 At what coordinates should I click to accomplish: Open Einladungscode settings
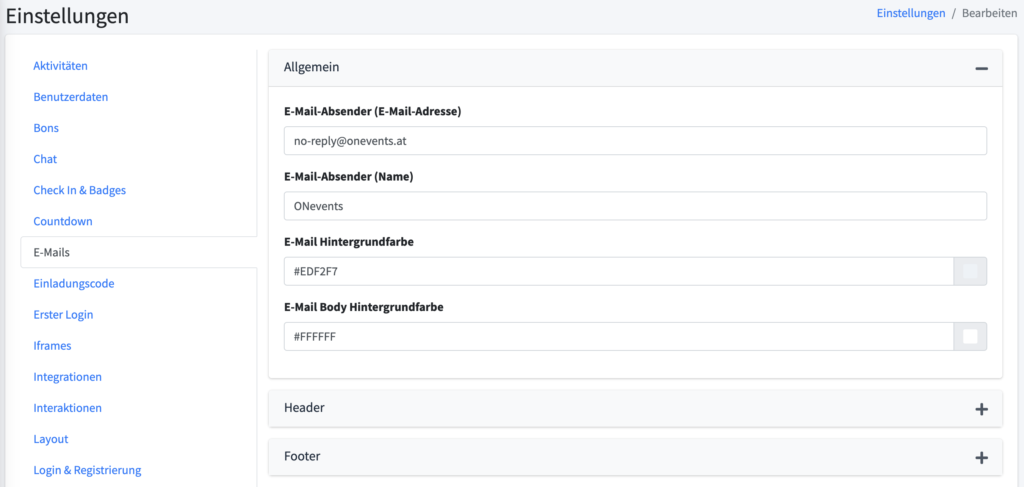[74, 283]
